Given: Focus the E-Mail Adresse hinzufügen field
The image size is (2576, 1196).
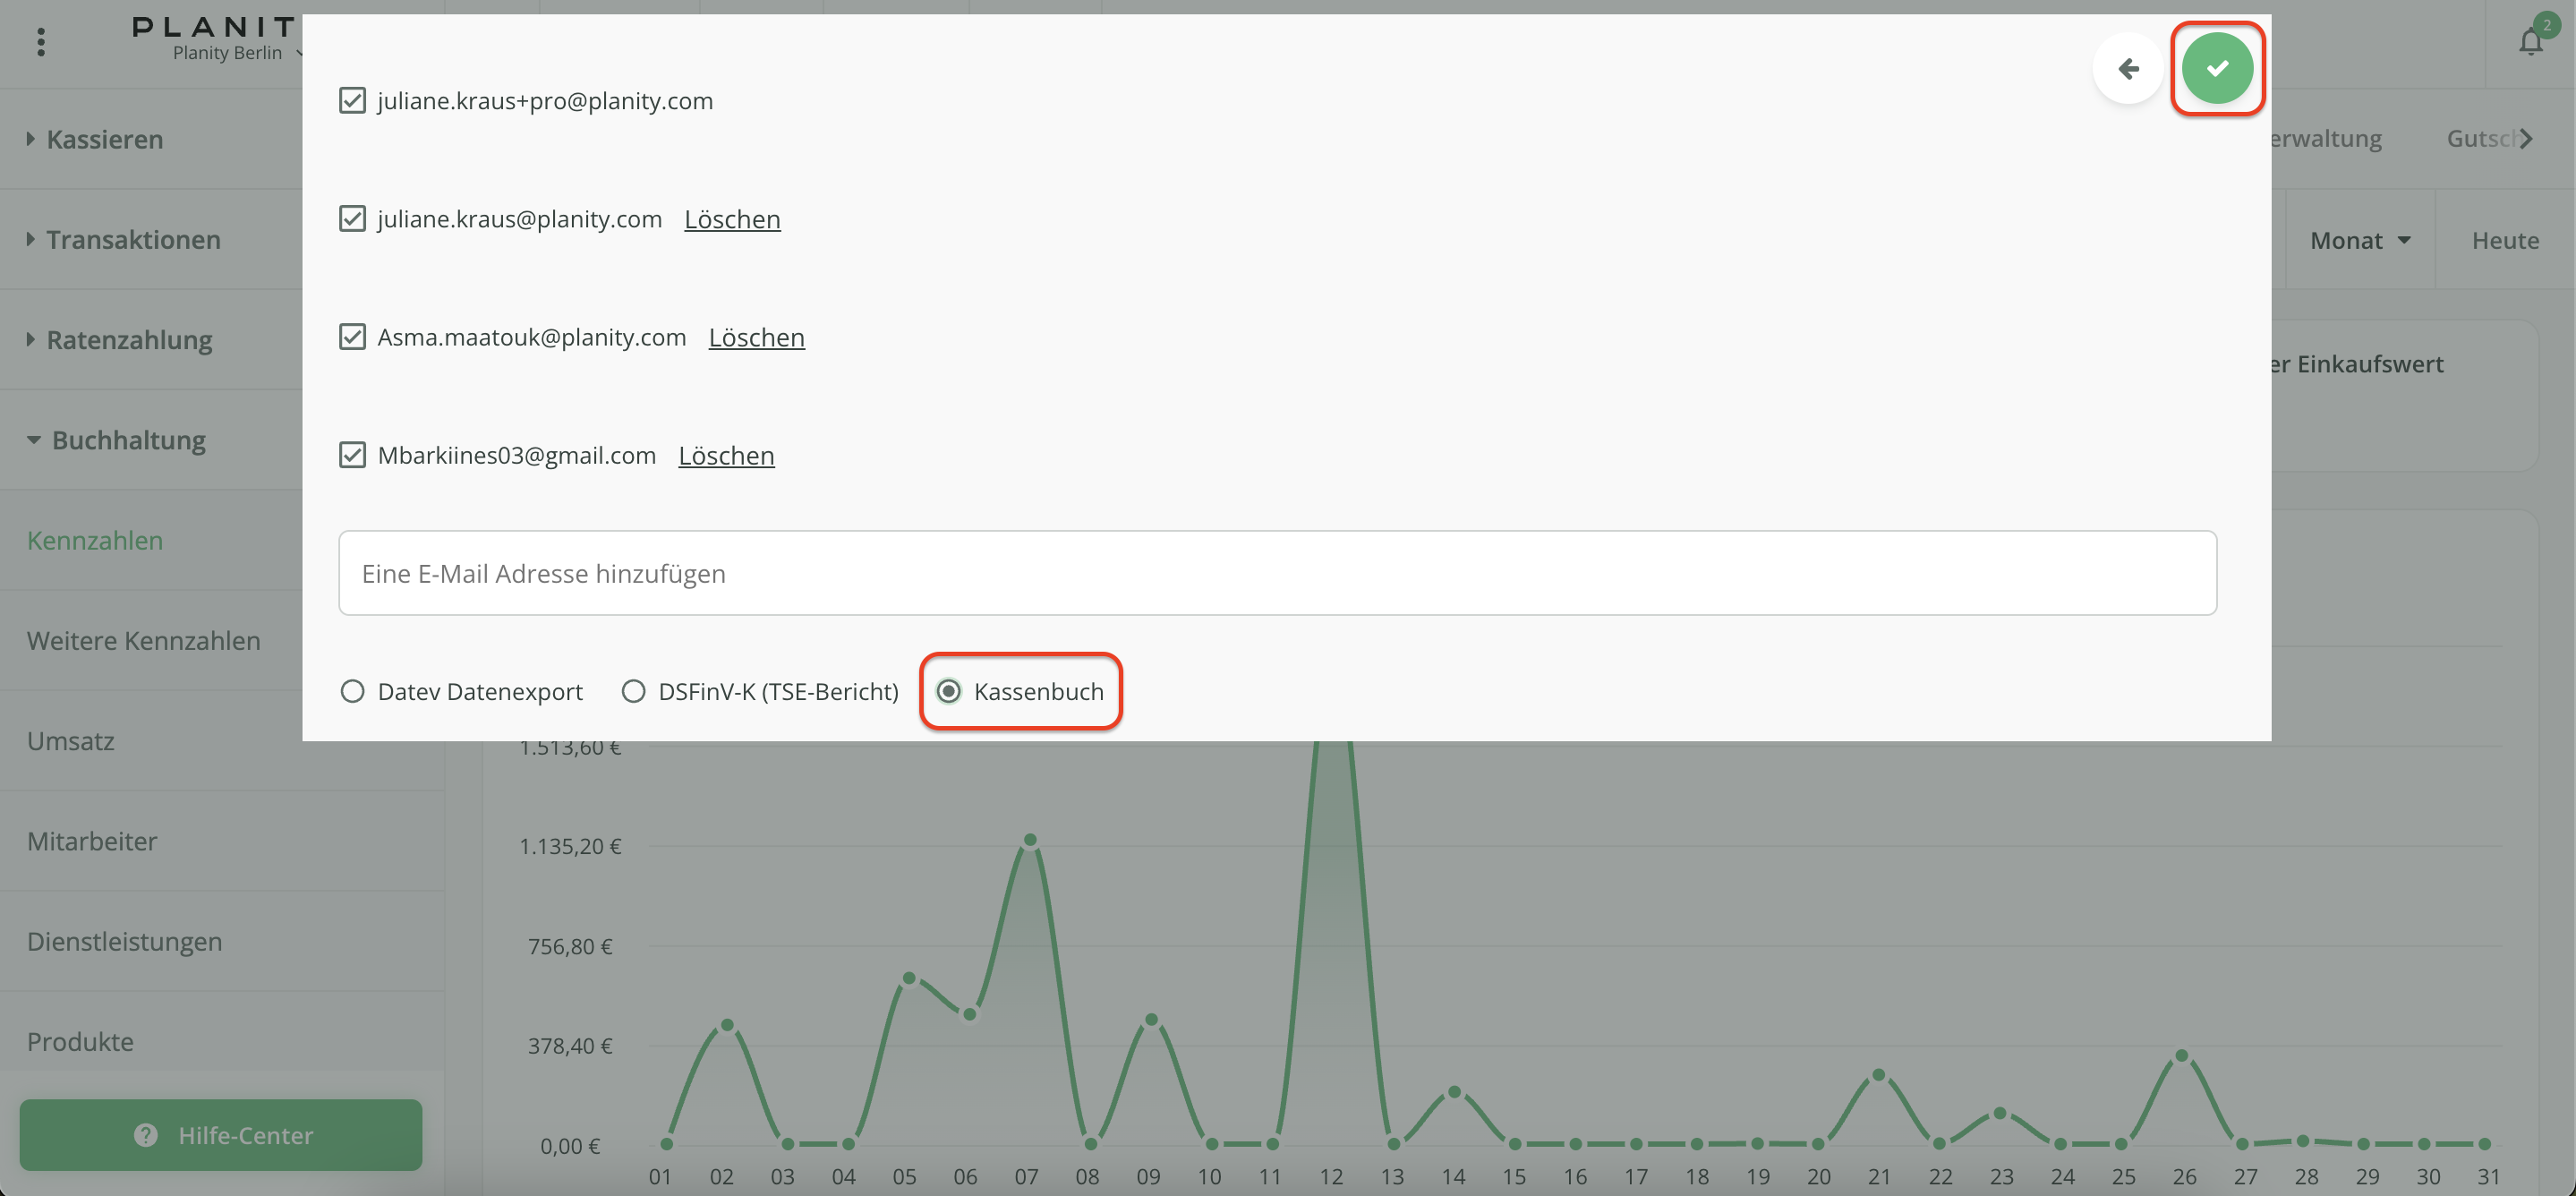Looking at the screenshot, I should click(x=1277, y=573).
